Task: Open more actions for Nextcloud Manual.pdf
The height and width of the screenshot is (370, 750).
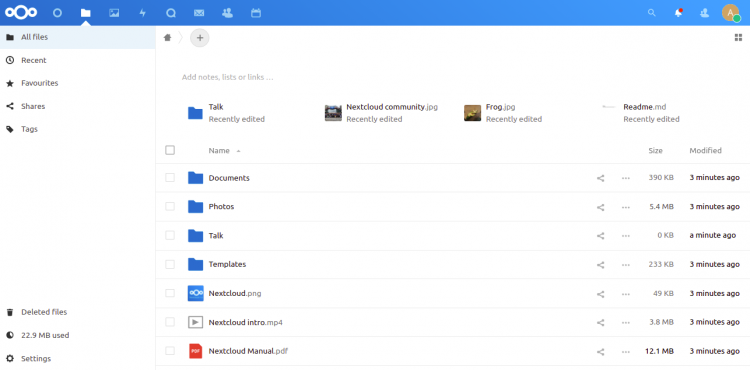Action: click(x=626, y=351)
